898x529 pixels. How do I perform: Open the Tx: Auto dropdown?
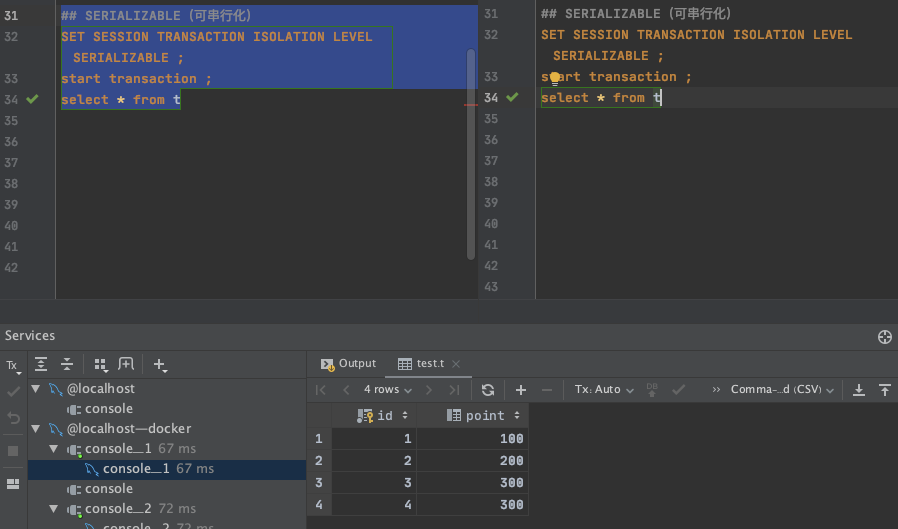click(x=604, y=390)
